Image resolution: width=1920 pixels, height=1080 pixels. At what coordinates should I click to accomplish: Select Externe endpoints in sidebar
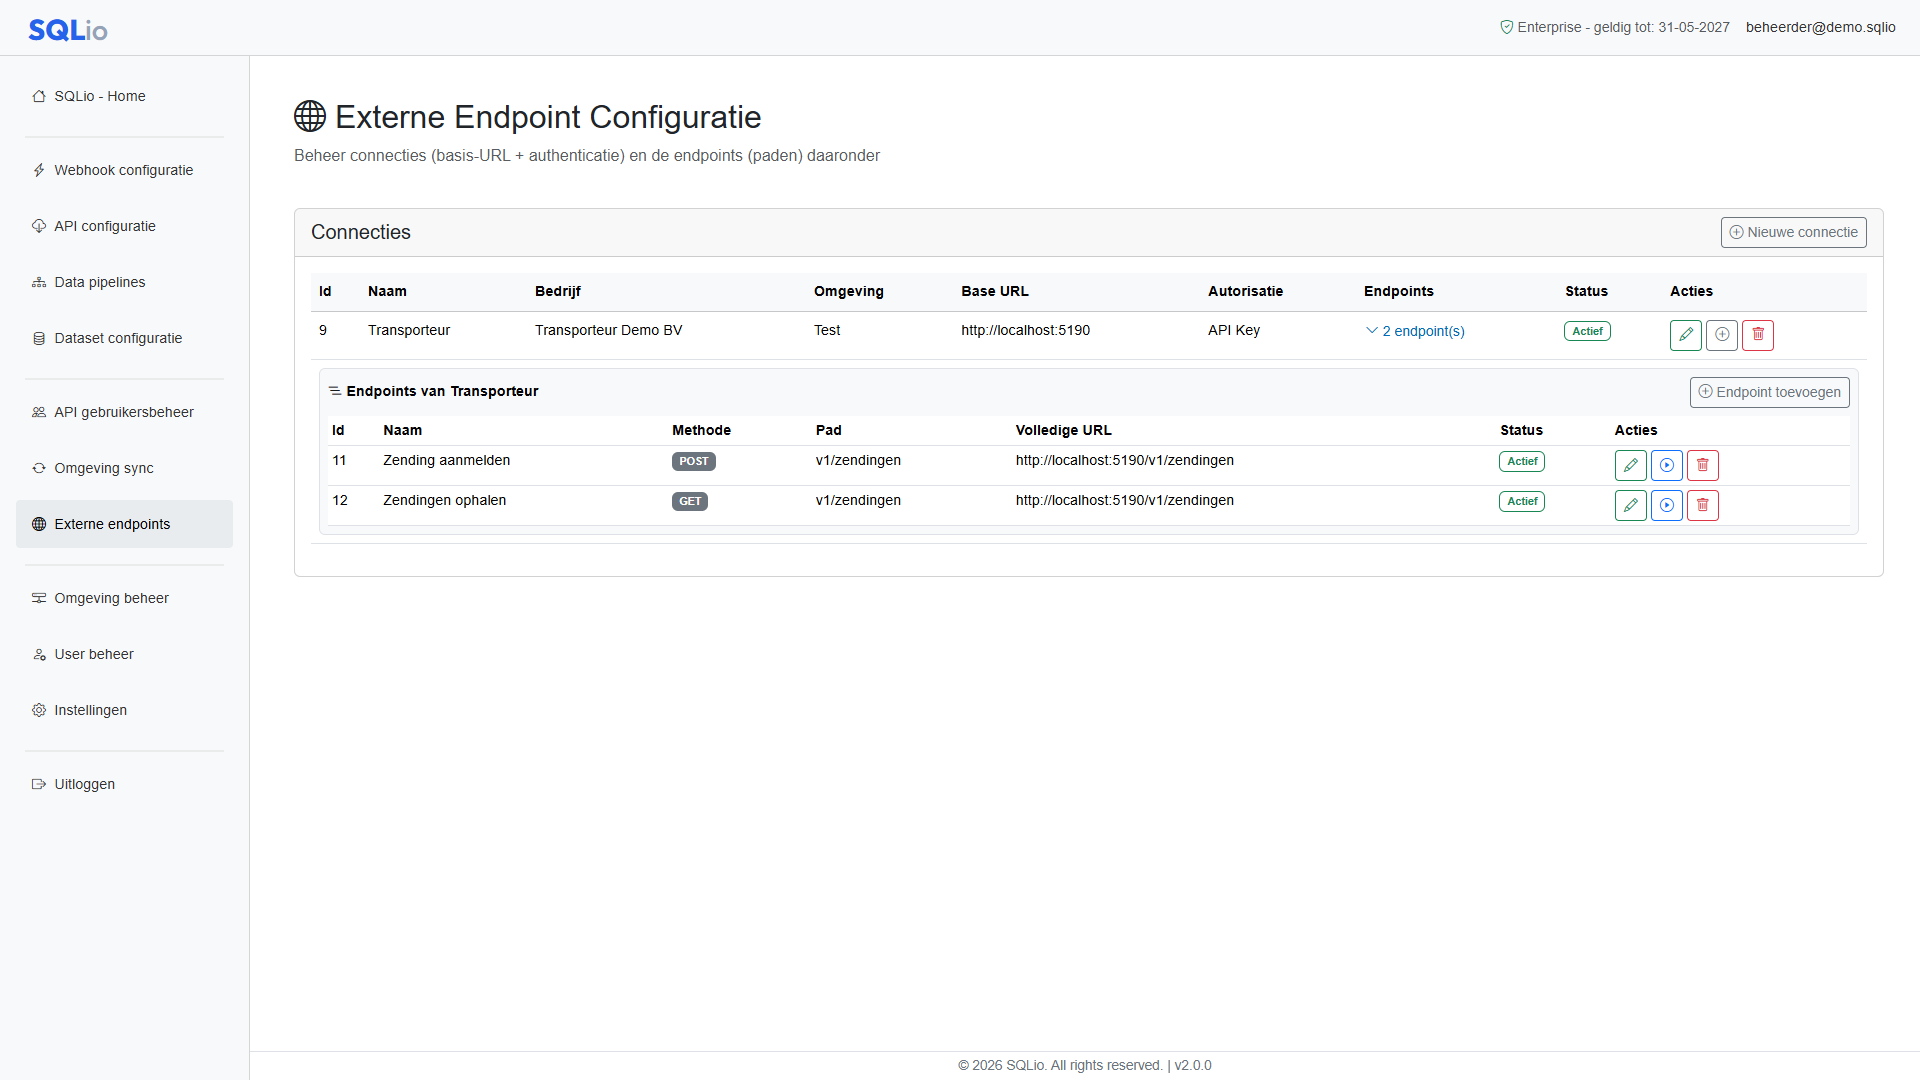124,524
